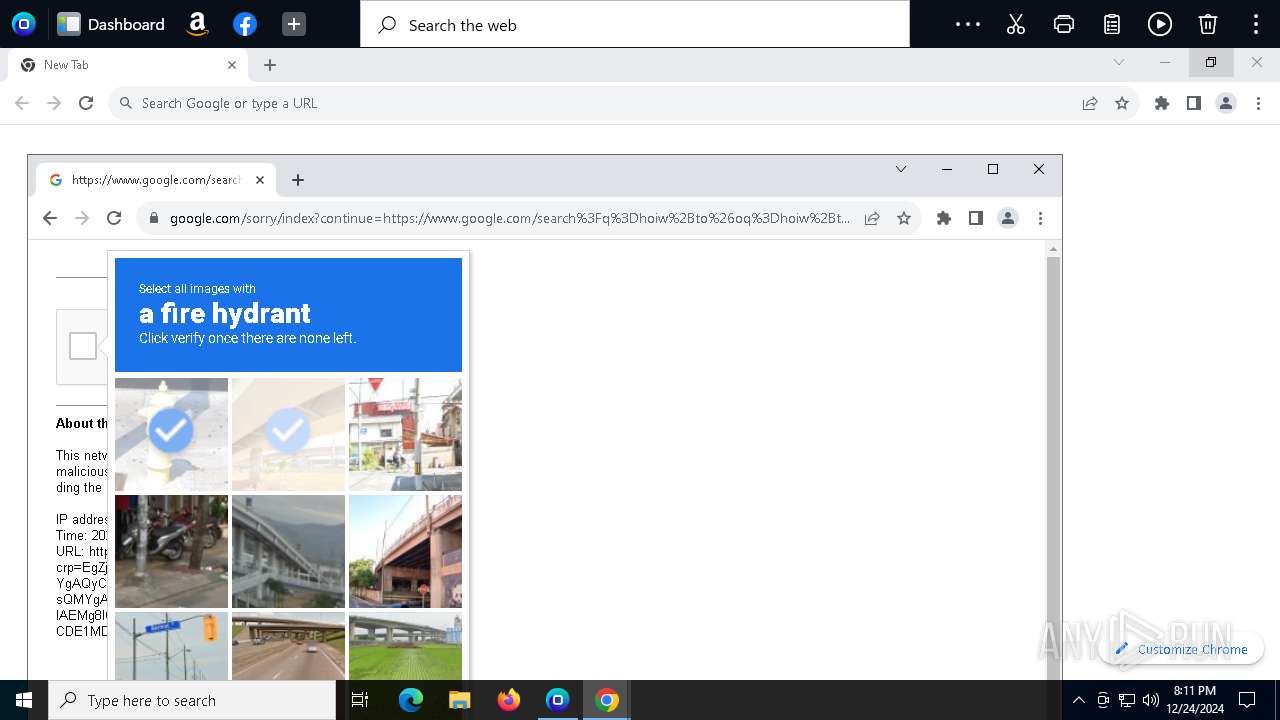Open the clipboard notes icon
This screenshot has height=720, width=1280.
point(1112,24)
